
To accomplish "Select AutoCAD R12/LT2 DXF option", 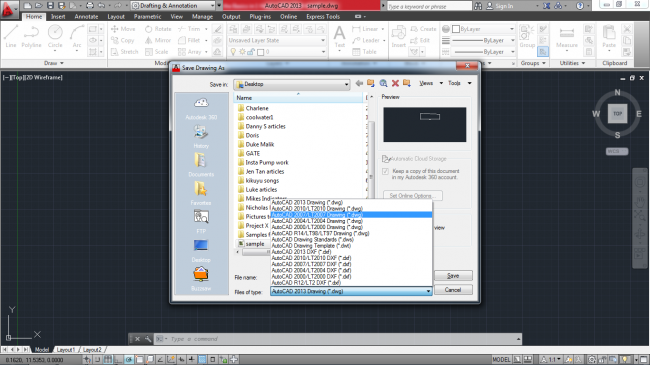I will [351, 282].
